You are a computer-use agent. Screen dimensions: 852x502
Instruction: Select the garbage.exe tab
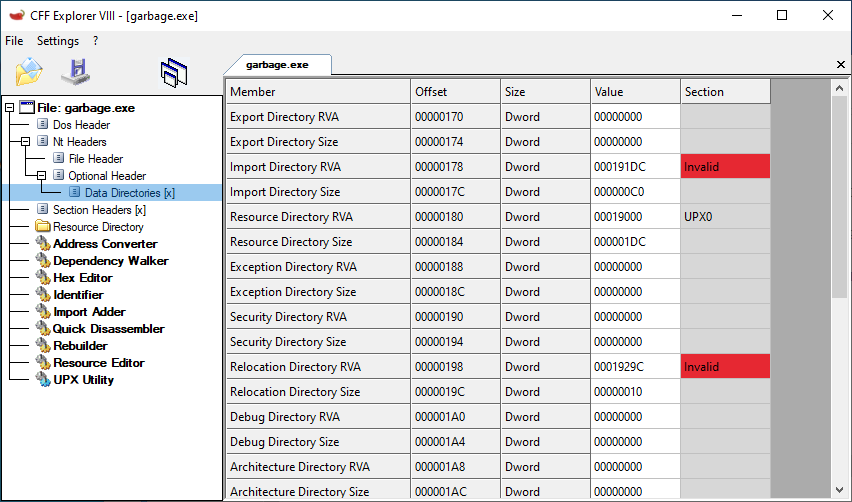coord(277,64)
